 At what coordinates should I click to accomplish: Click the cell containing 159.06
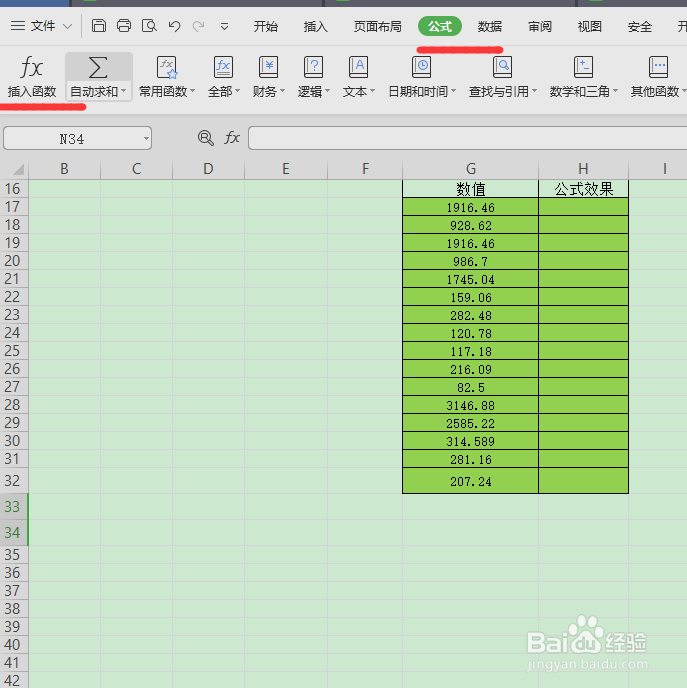470,297
